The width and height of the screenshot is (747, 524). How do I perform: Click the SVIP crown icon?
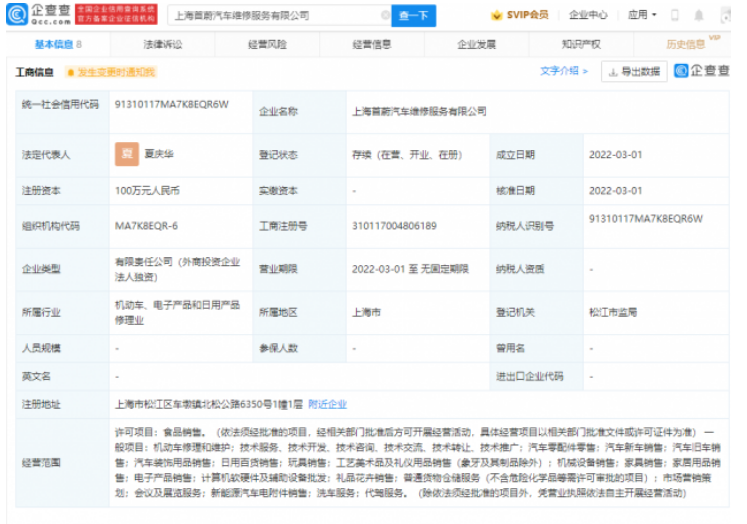pyautogui.click(x=496, y=15)
